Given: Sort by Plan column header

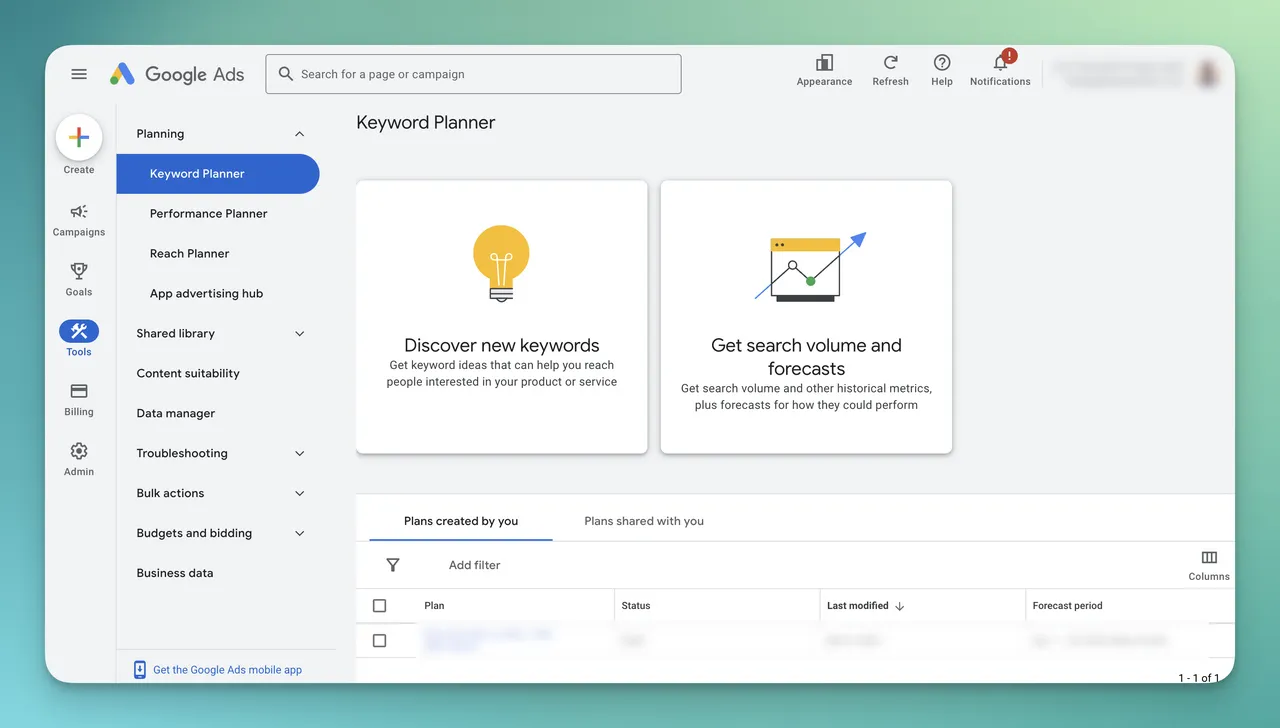Looking at the screenshot, I should coord(434,606).
